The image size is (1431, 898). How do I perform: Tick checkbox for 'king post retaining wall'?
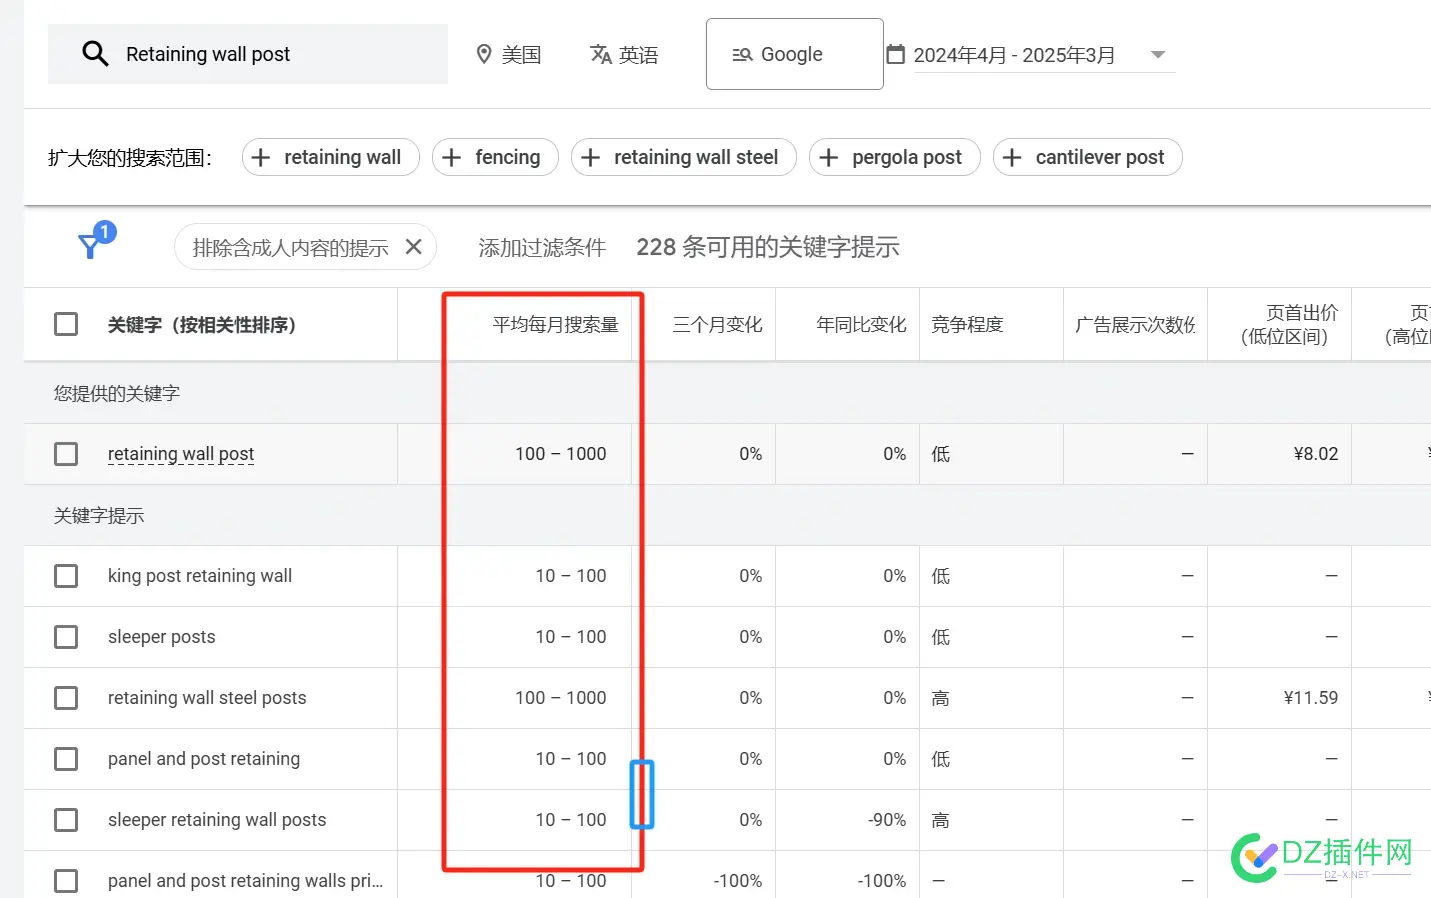click(66, 576)
